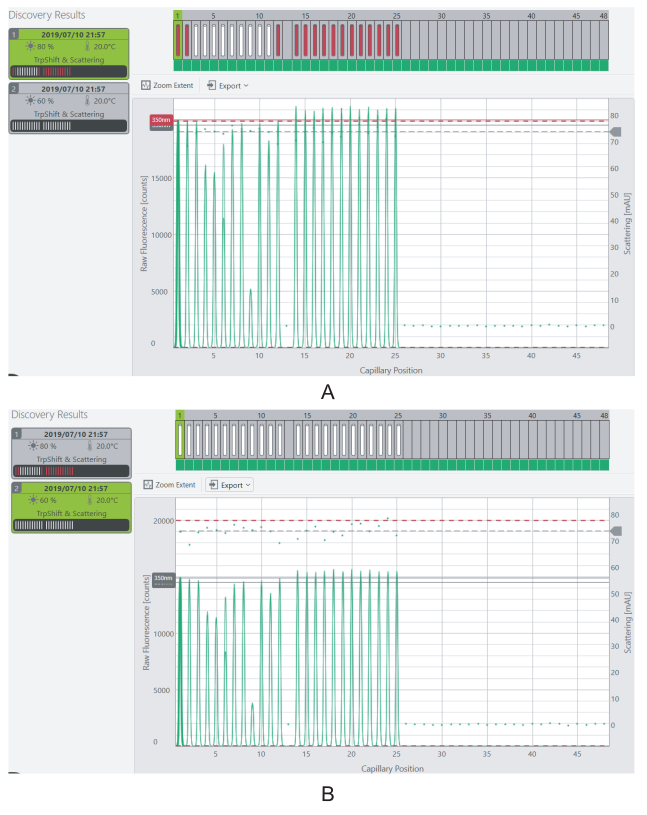Click the Discovery Results heading in panel B
The height and width of the screenshot is (815, 647).
49,414
